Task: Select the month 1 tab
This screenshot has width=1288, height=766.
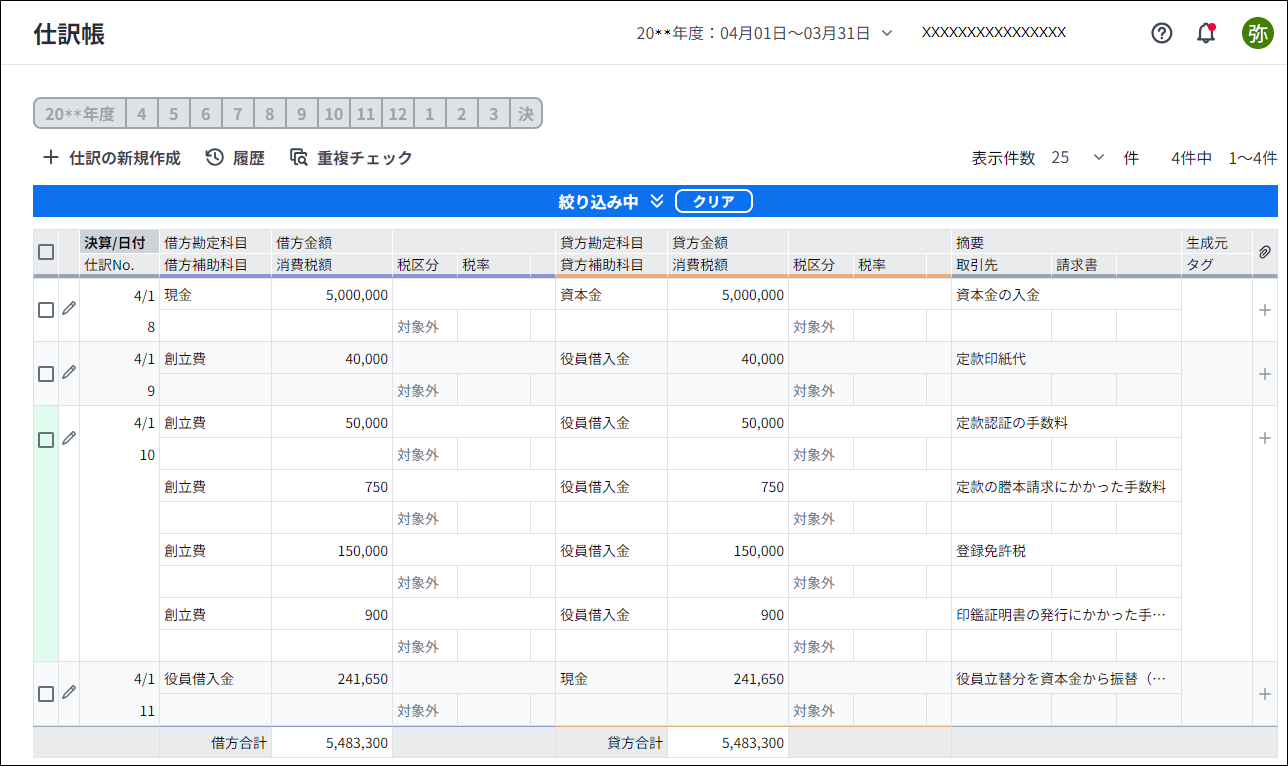Action: pos(429,114)
